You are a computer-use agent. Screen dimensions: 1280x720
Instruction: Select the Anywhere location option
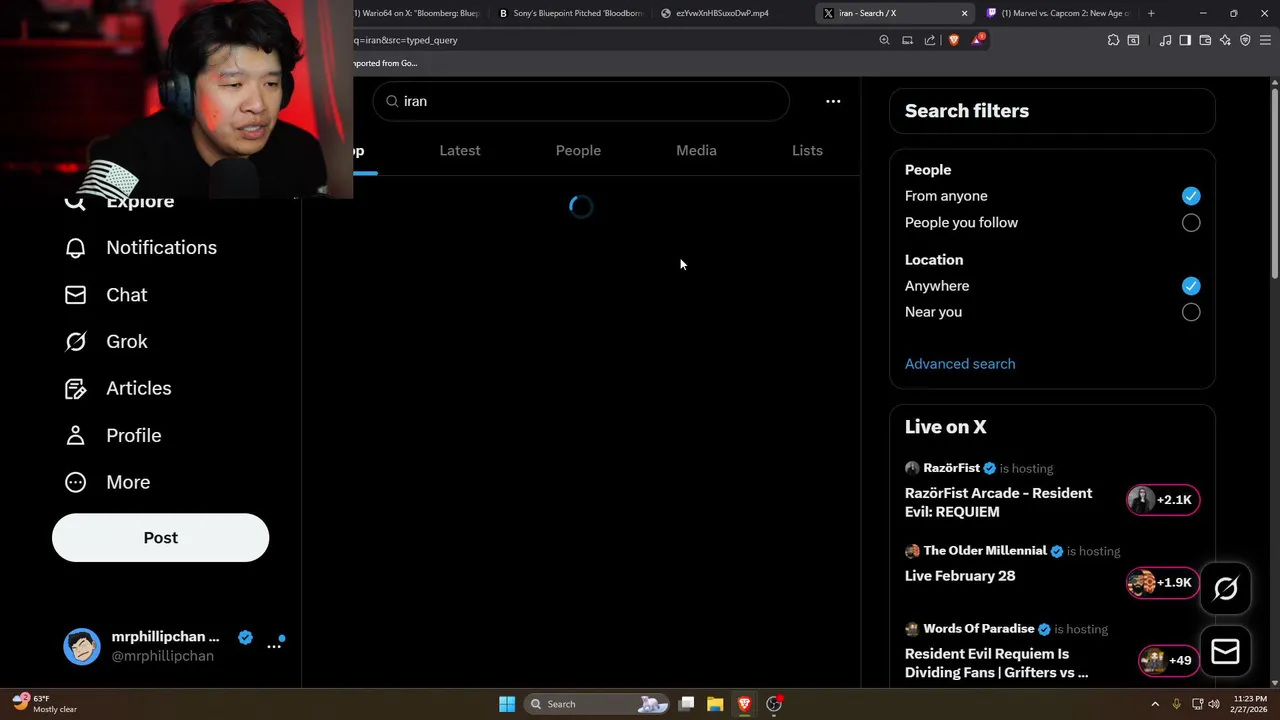(x=1191, y=286)
